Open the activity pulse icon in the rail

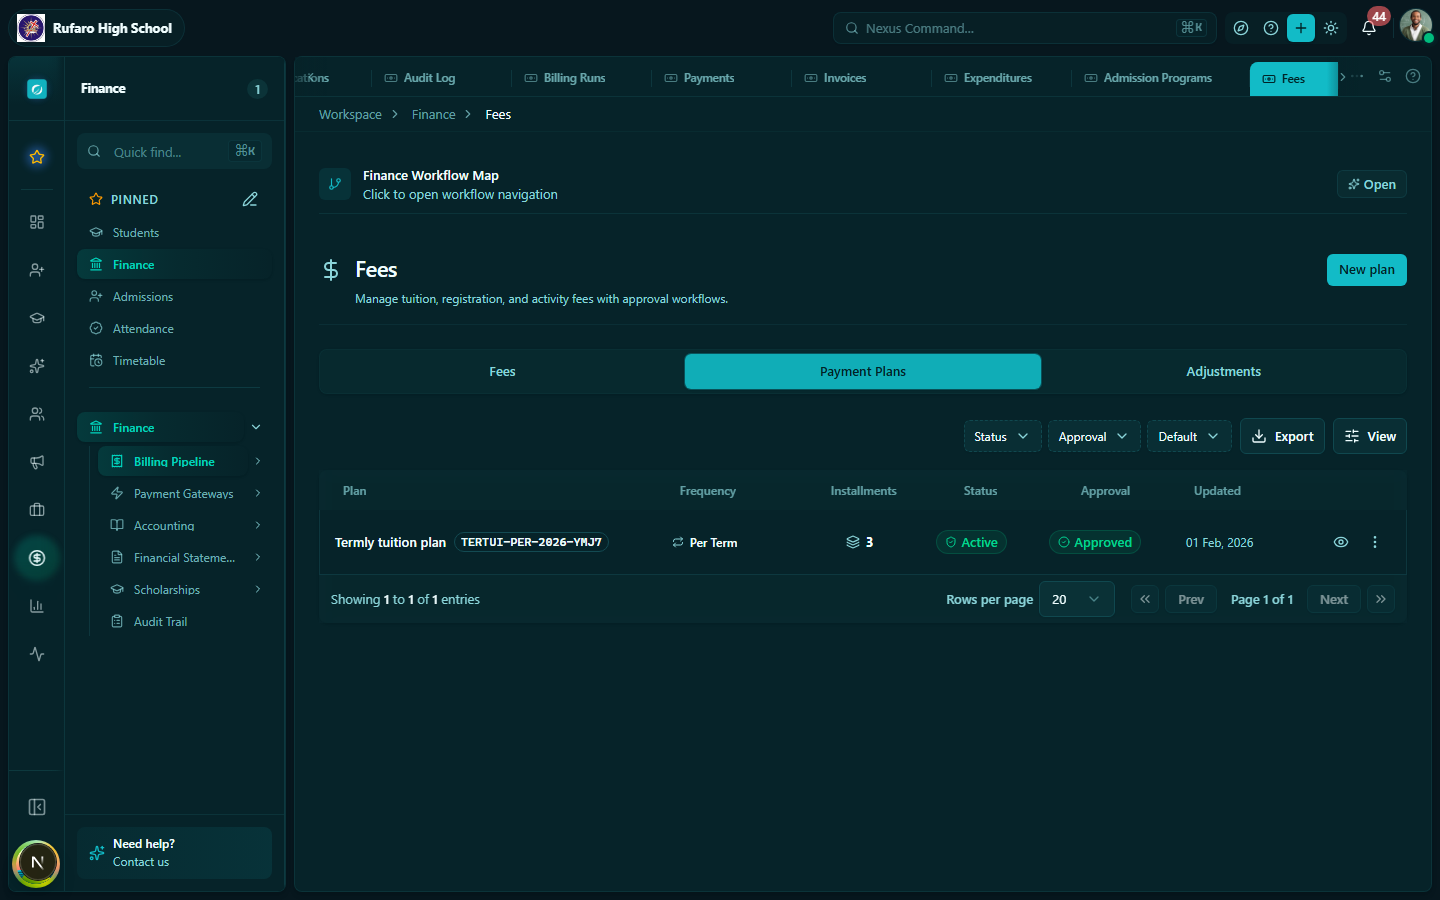(37, 654)
